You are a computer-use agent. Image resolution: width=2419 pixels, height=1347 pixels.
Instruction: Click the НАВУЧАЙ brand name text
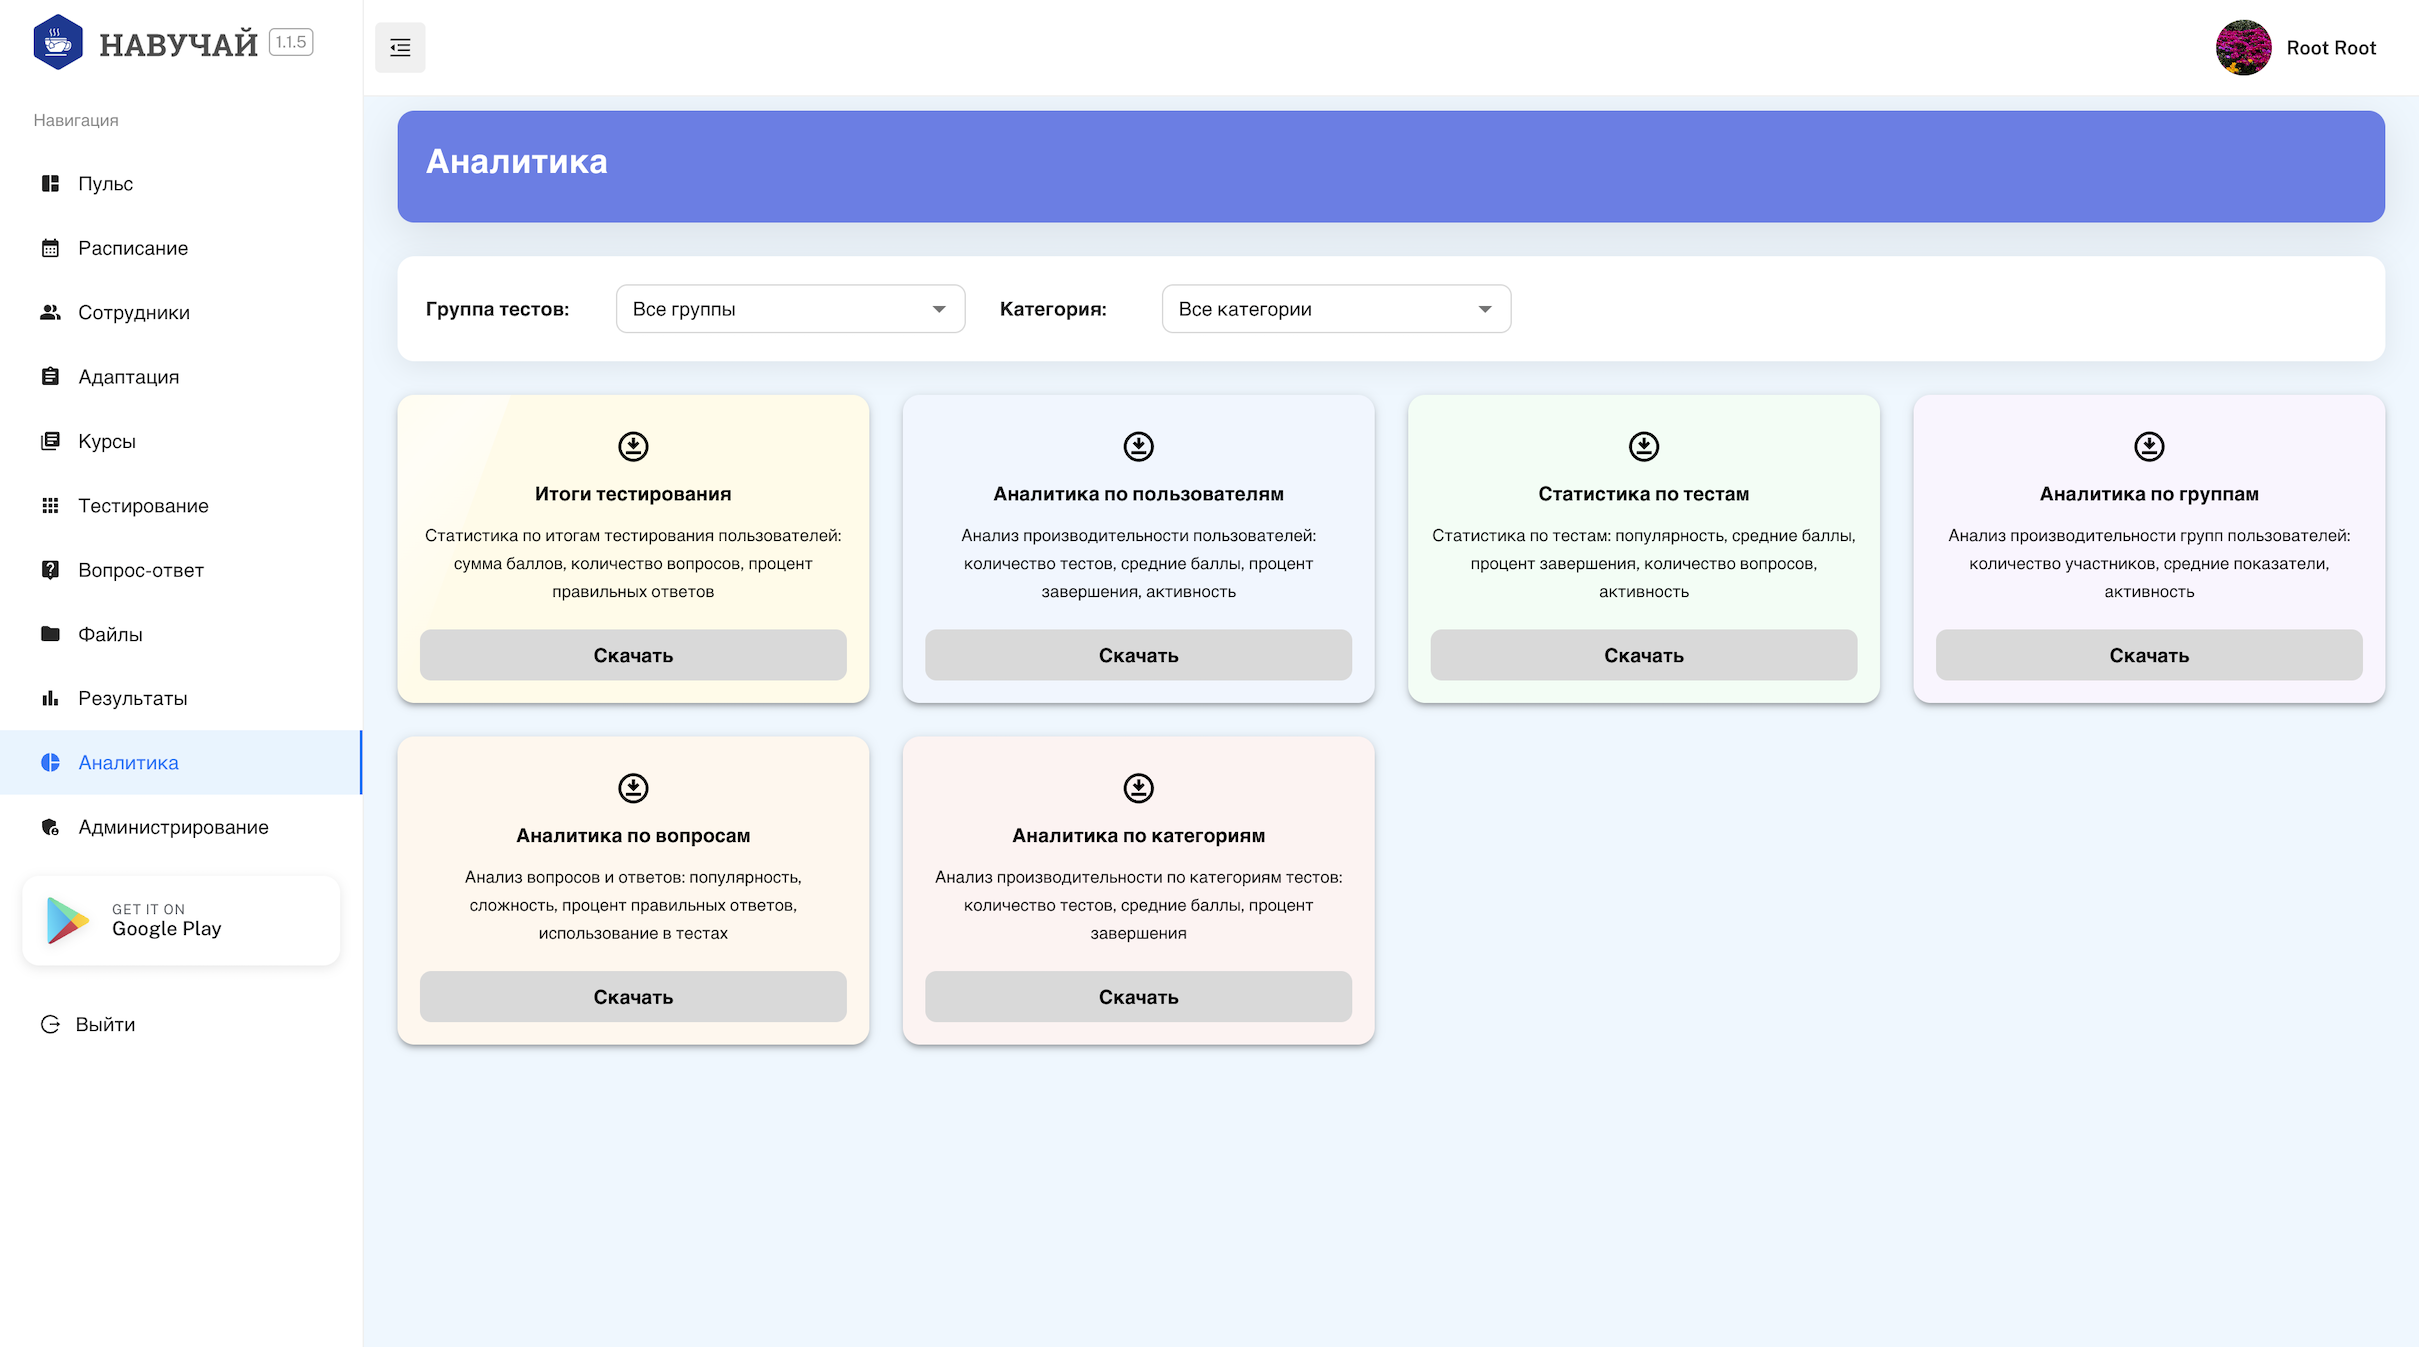click(179, 44)
